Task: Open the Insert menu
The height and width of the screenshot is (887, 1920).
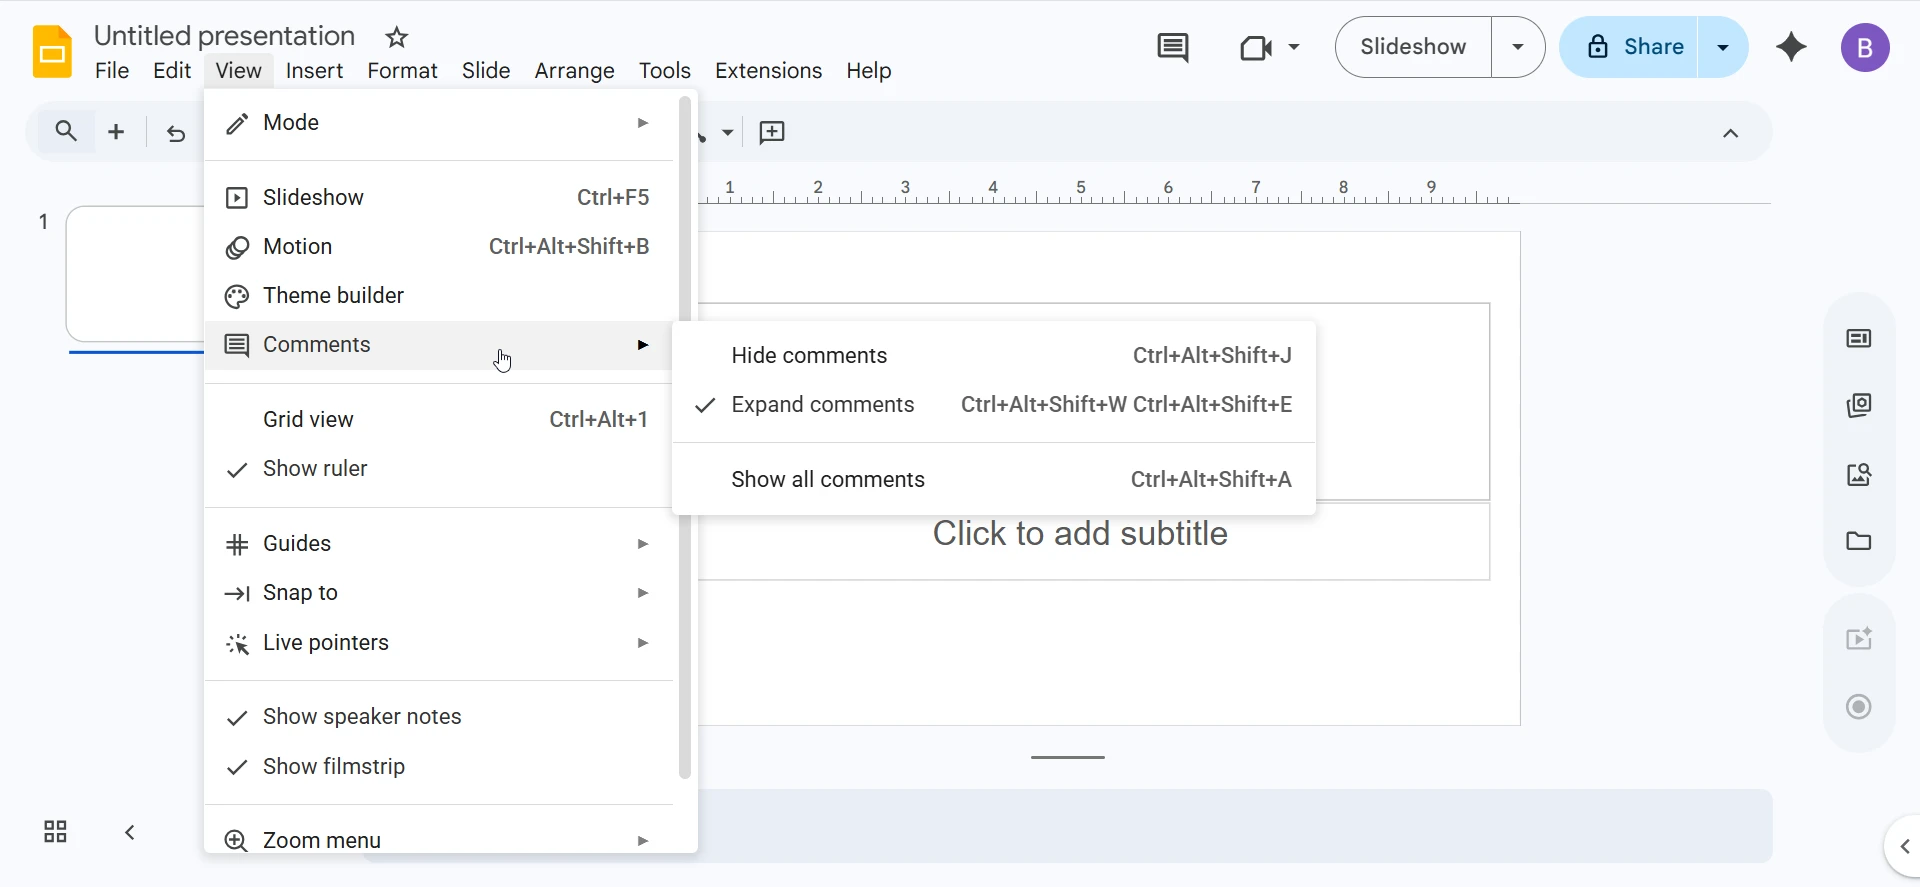Action: [x=314, y=71]
